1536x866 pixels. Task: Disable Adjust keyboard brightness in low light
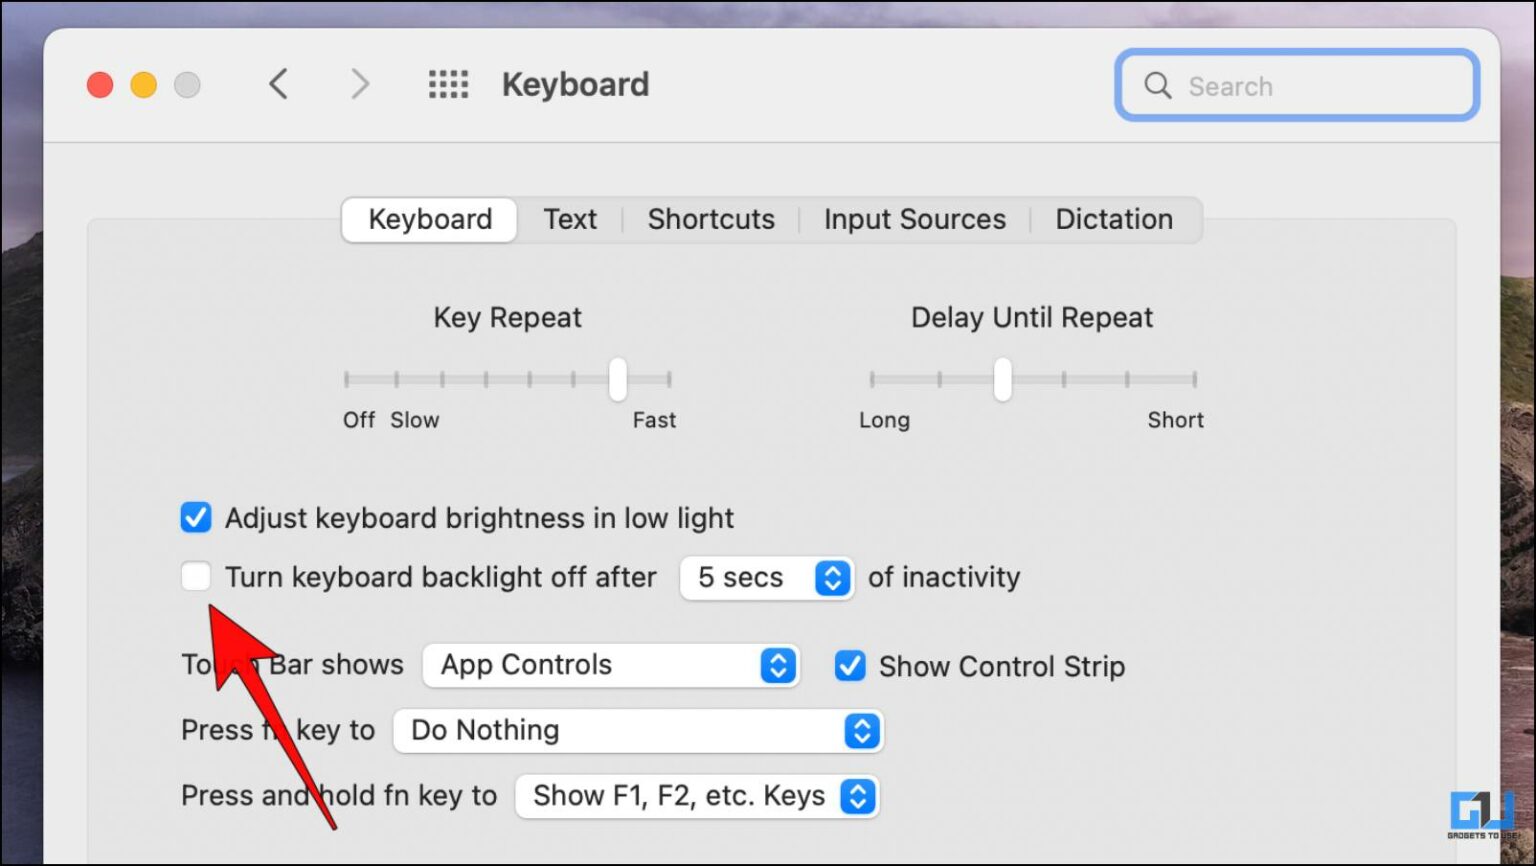pyautogui.click(x=196, y=518)
